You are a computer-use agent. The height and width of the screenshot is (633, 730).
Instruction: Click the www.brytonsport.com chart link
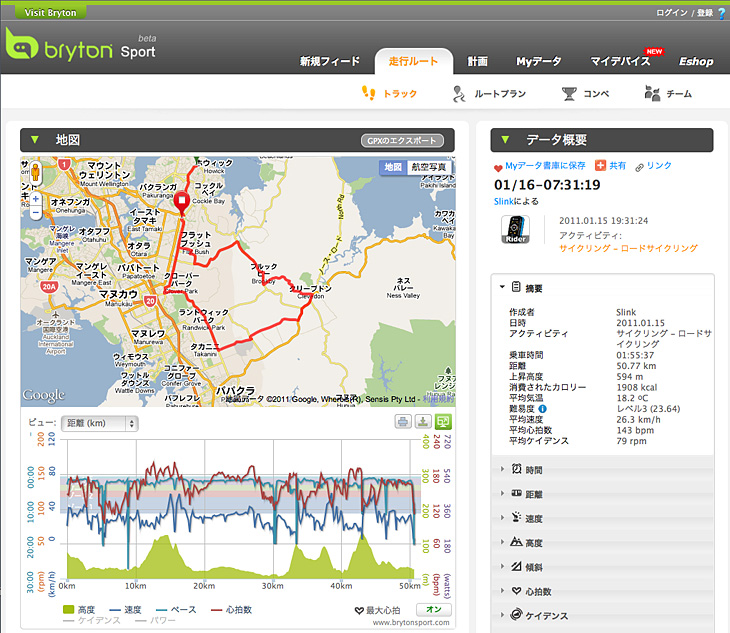[x=411, y=622]
